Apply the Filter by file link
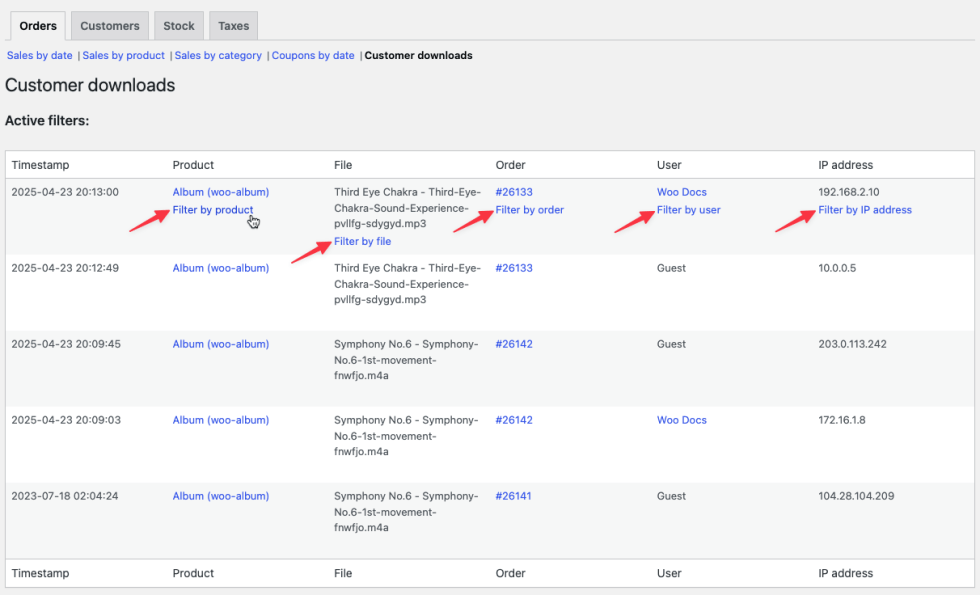This screenshot has height=595, width=980. click(x=362, y=241)
